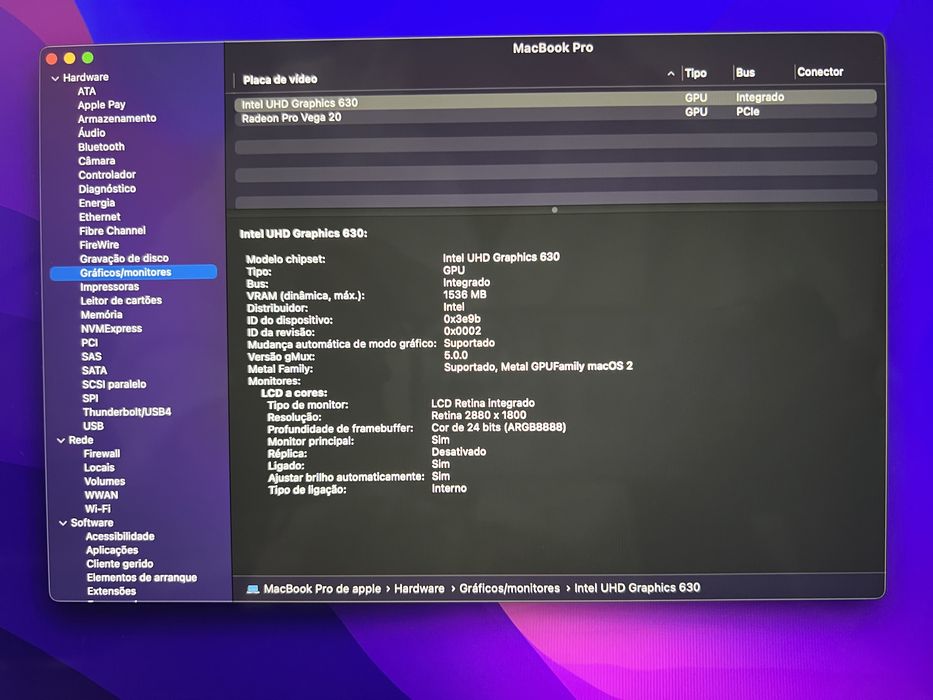Select SAS in the sidebar
The height and width of the screenshot is (700, 933).
coord(91,357)
